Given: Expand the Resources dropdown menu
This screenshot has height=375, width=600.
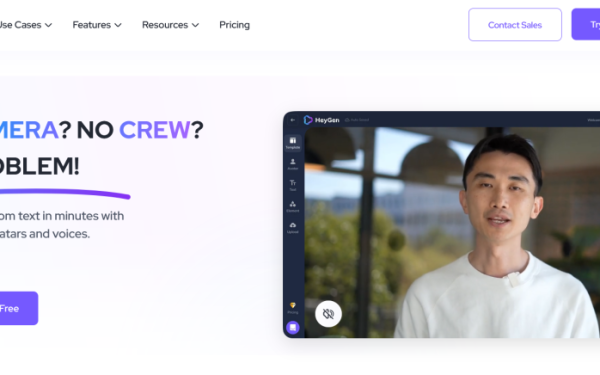Looking at the screenshot, I should (171, 25).
